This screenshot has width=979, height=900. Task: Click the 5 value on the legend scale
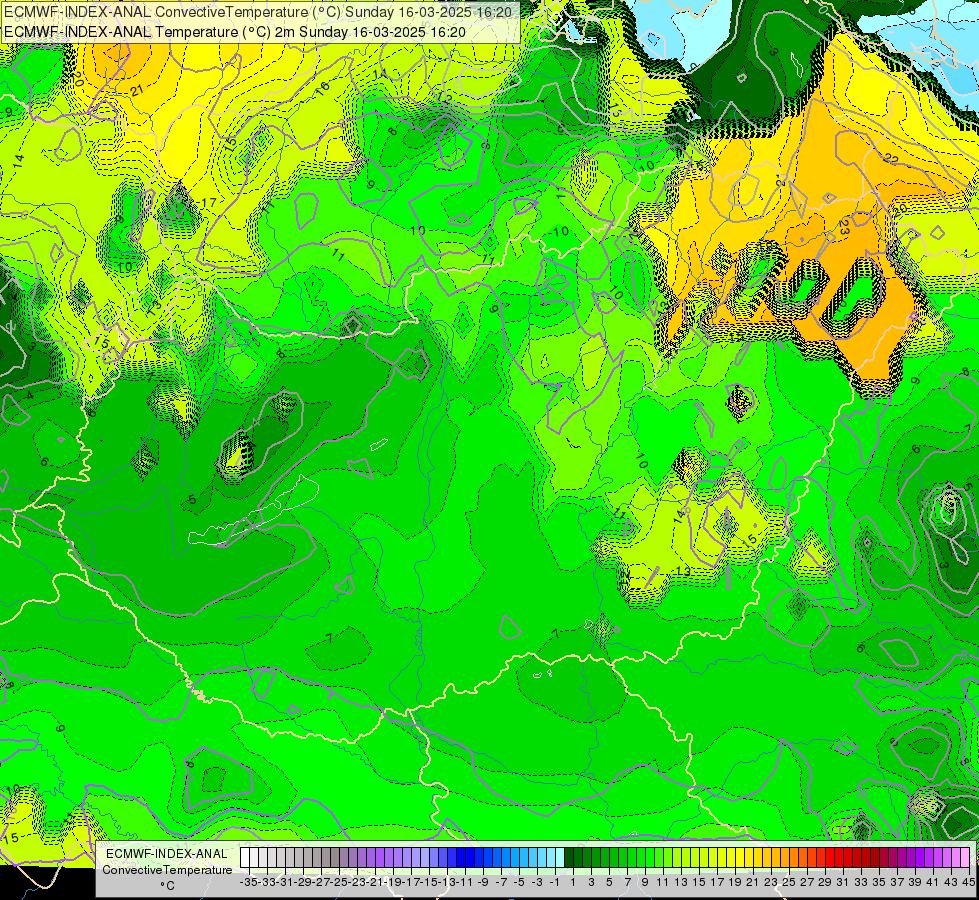(x=609, y=883)
